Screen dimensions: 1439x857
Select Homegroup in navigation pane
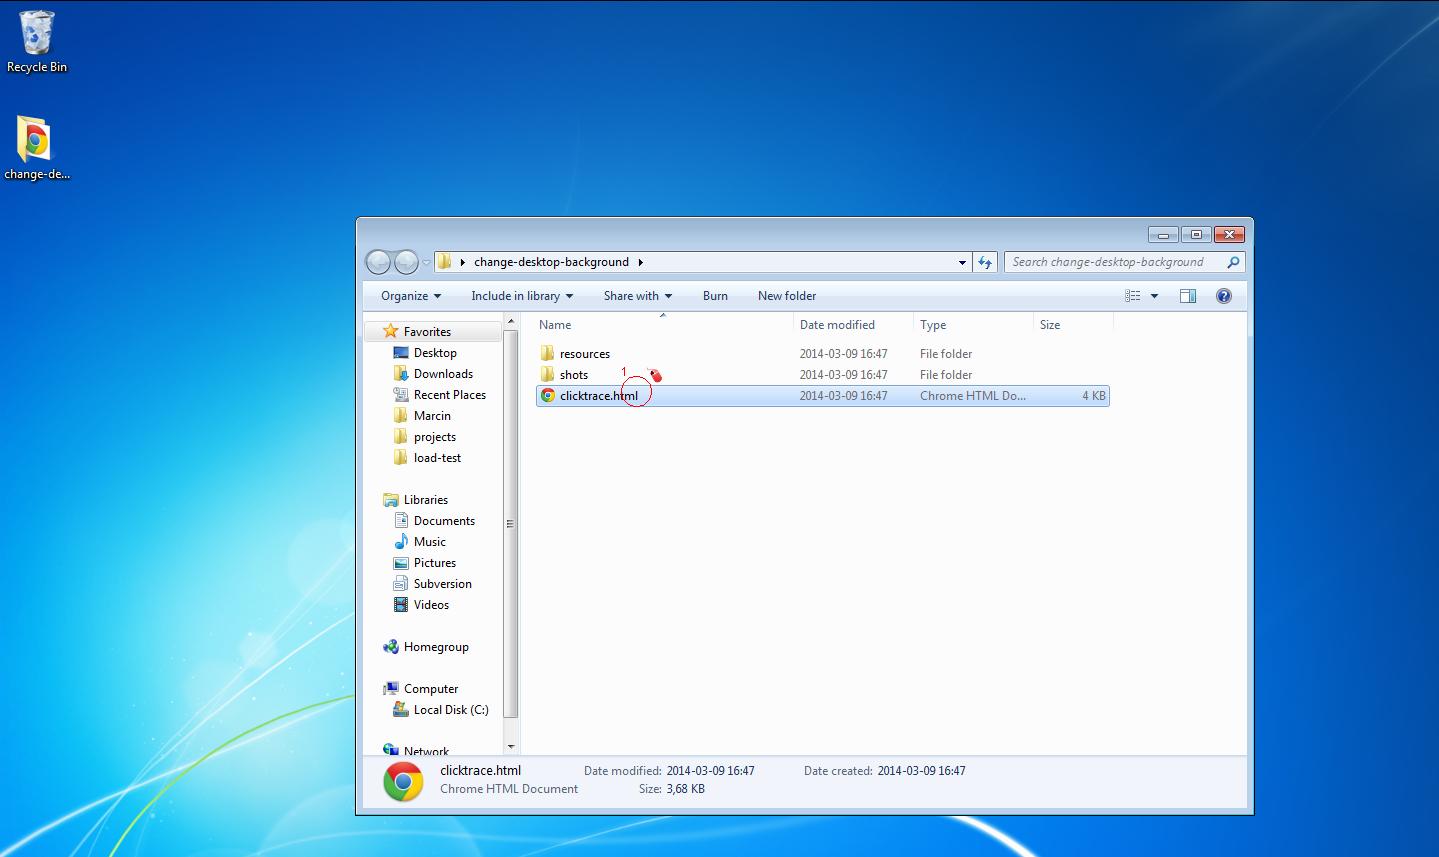click(x=436, y=647)
